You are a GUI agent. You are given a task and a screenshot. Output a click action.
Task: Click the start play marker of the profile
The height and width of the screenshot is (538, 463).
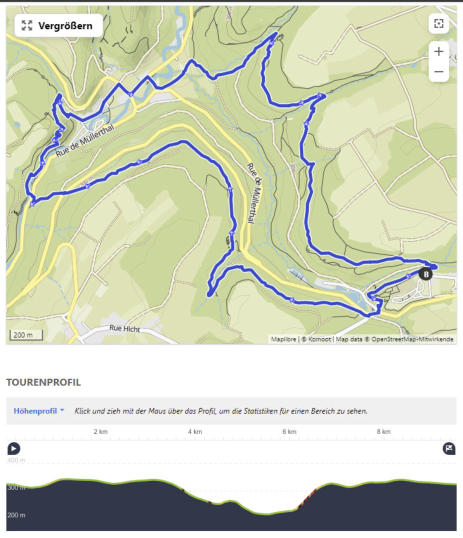[x=14, y=448]
